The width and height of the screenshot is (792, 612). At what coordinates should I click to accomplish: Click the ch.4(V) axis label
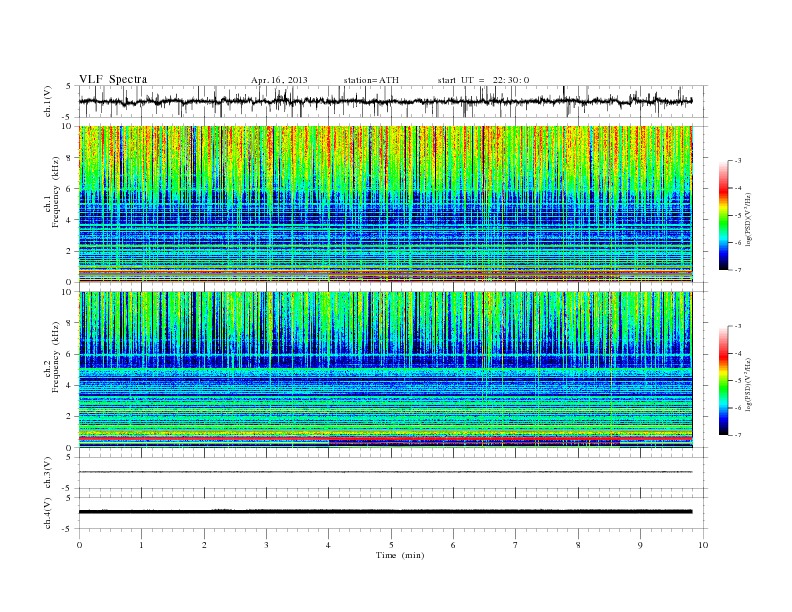click(48, 513)
